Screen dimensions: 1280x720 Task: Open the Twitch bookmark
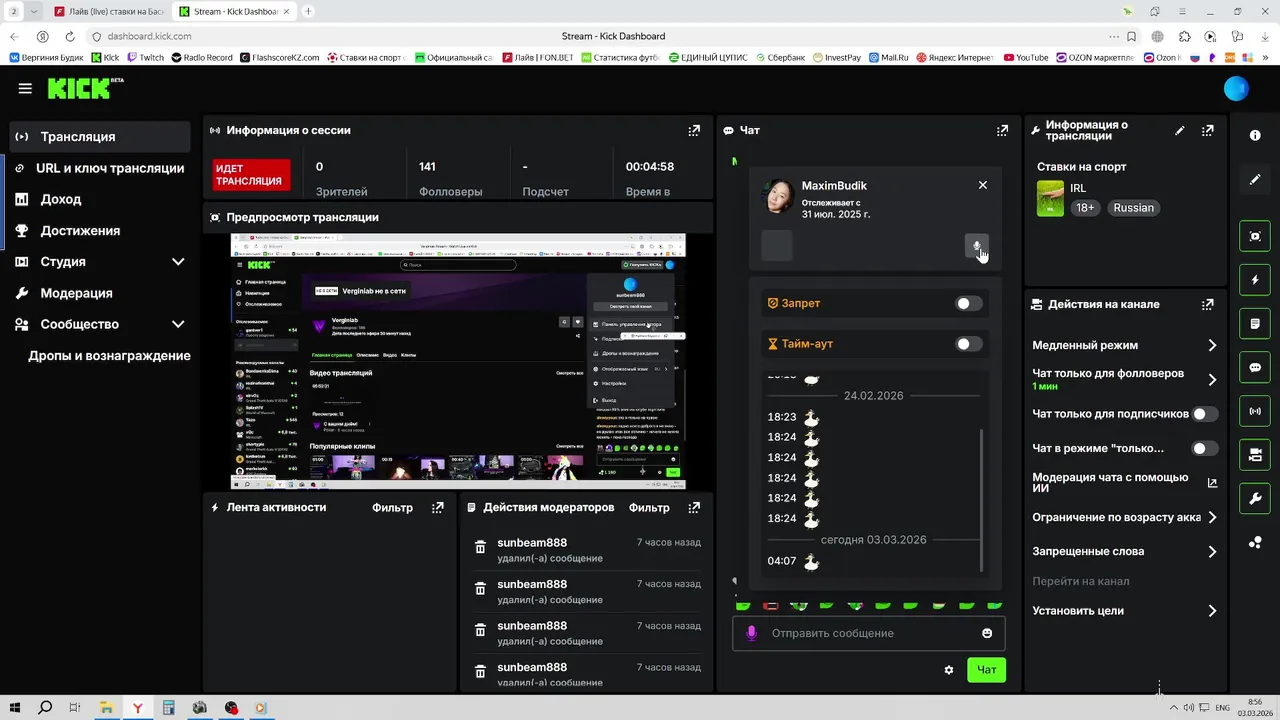click(146, 58)
